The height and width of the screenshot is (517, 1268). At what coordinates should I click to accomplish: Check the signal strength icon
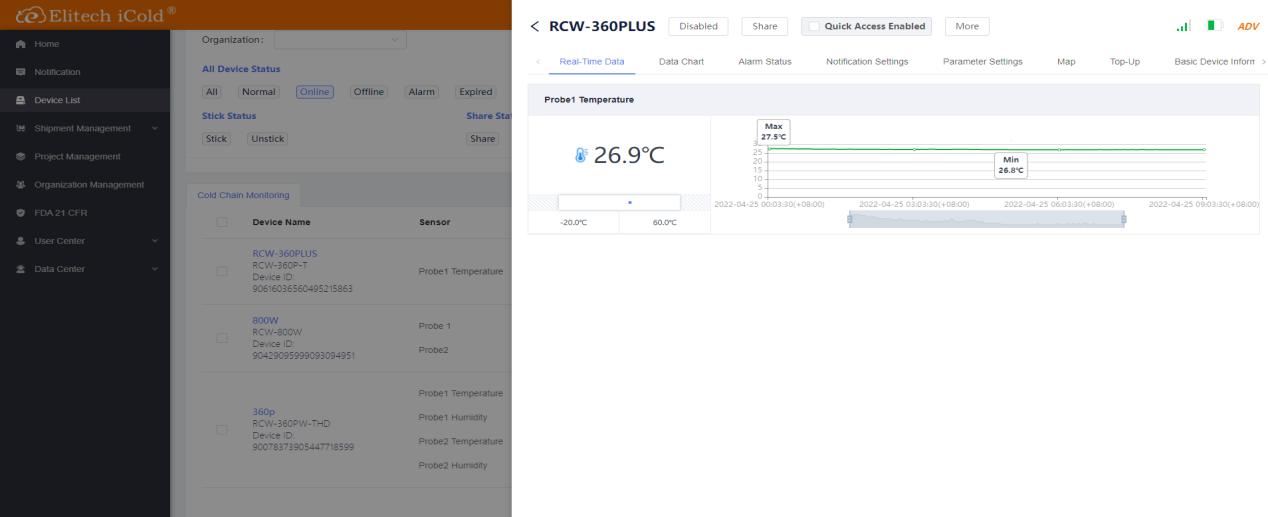point(1184,26)
